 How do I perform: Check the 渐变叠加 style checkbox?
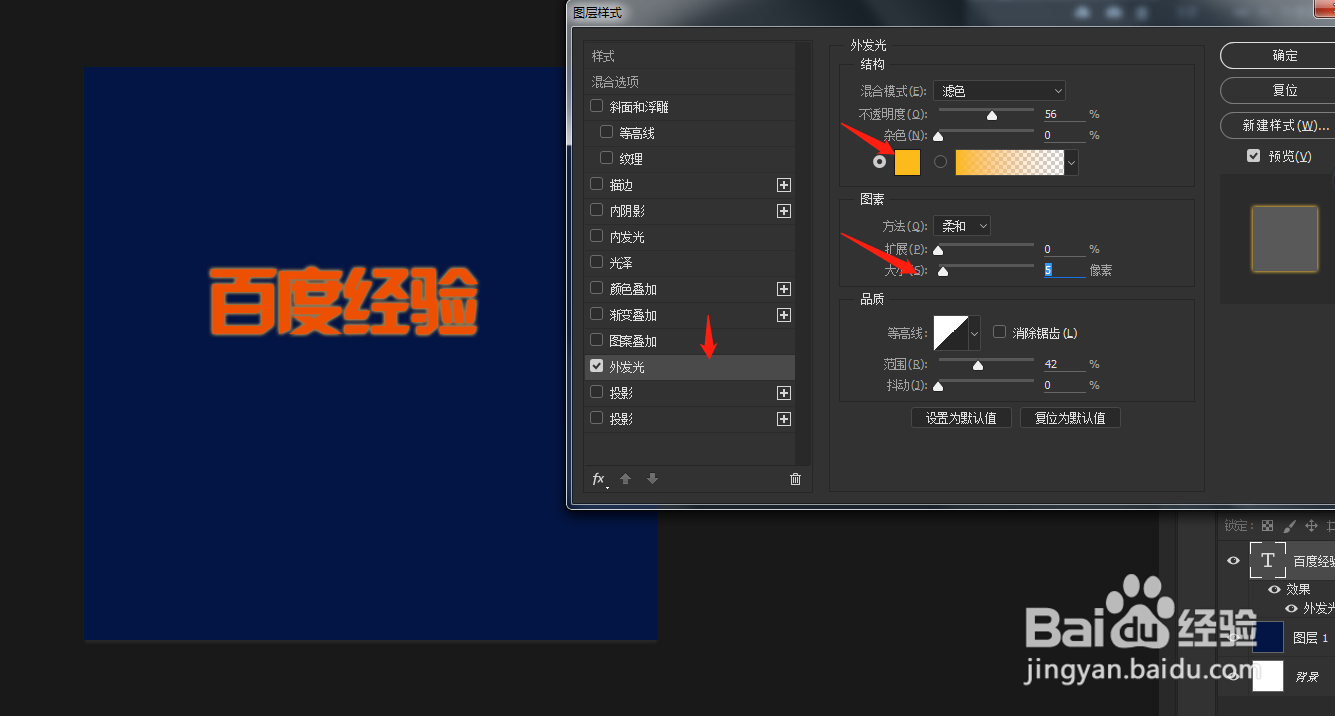point(597,314)
